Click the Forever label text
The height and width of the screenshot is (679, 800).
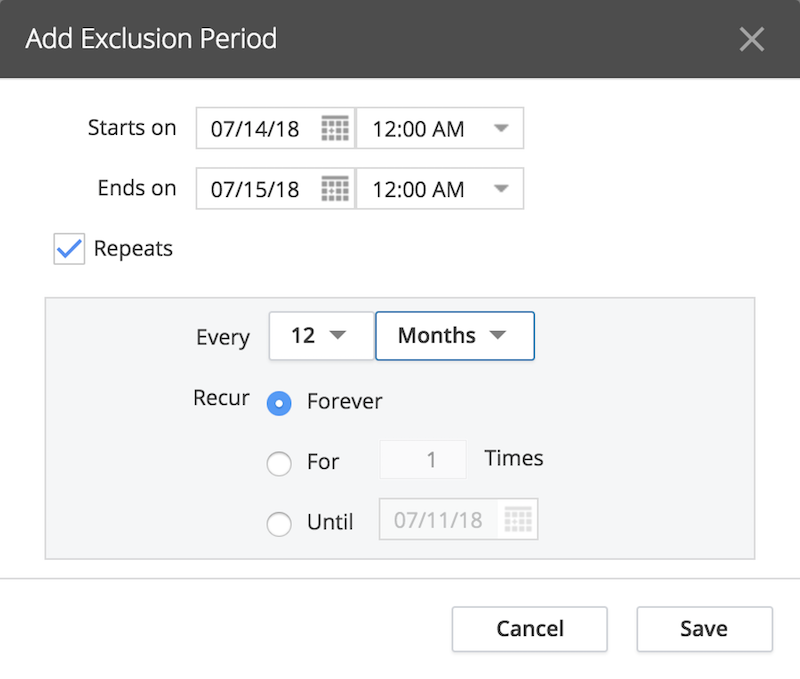coord(344,401)
